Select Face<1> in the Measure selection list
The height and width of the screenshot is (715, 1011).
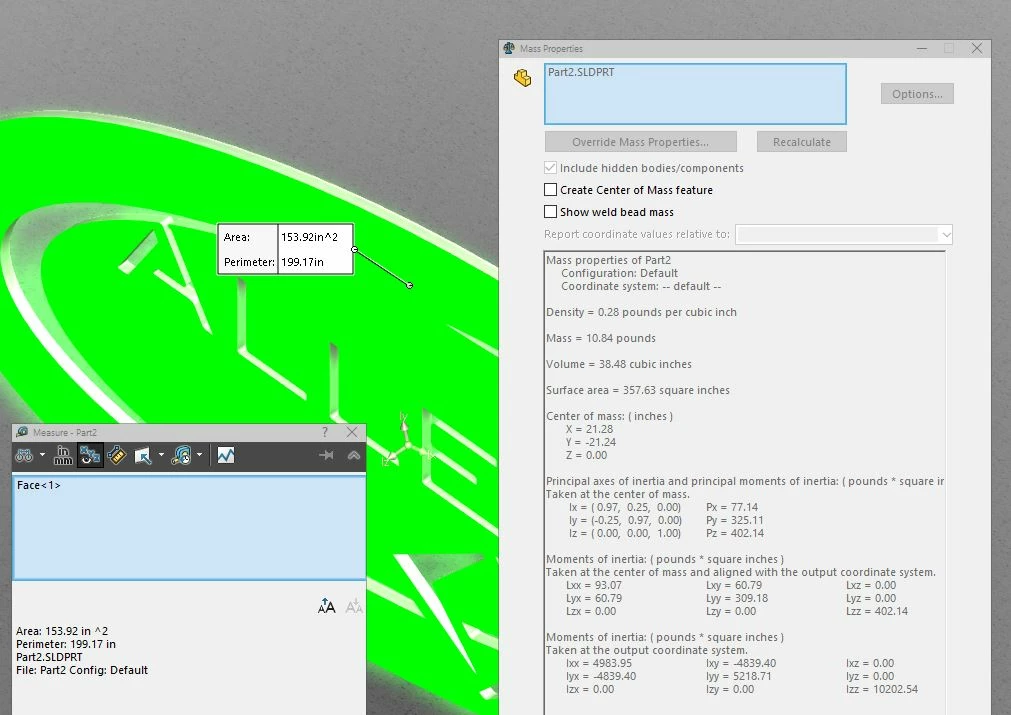(x=39, y=485)
